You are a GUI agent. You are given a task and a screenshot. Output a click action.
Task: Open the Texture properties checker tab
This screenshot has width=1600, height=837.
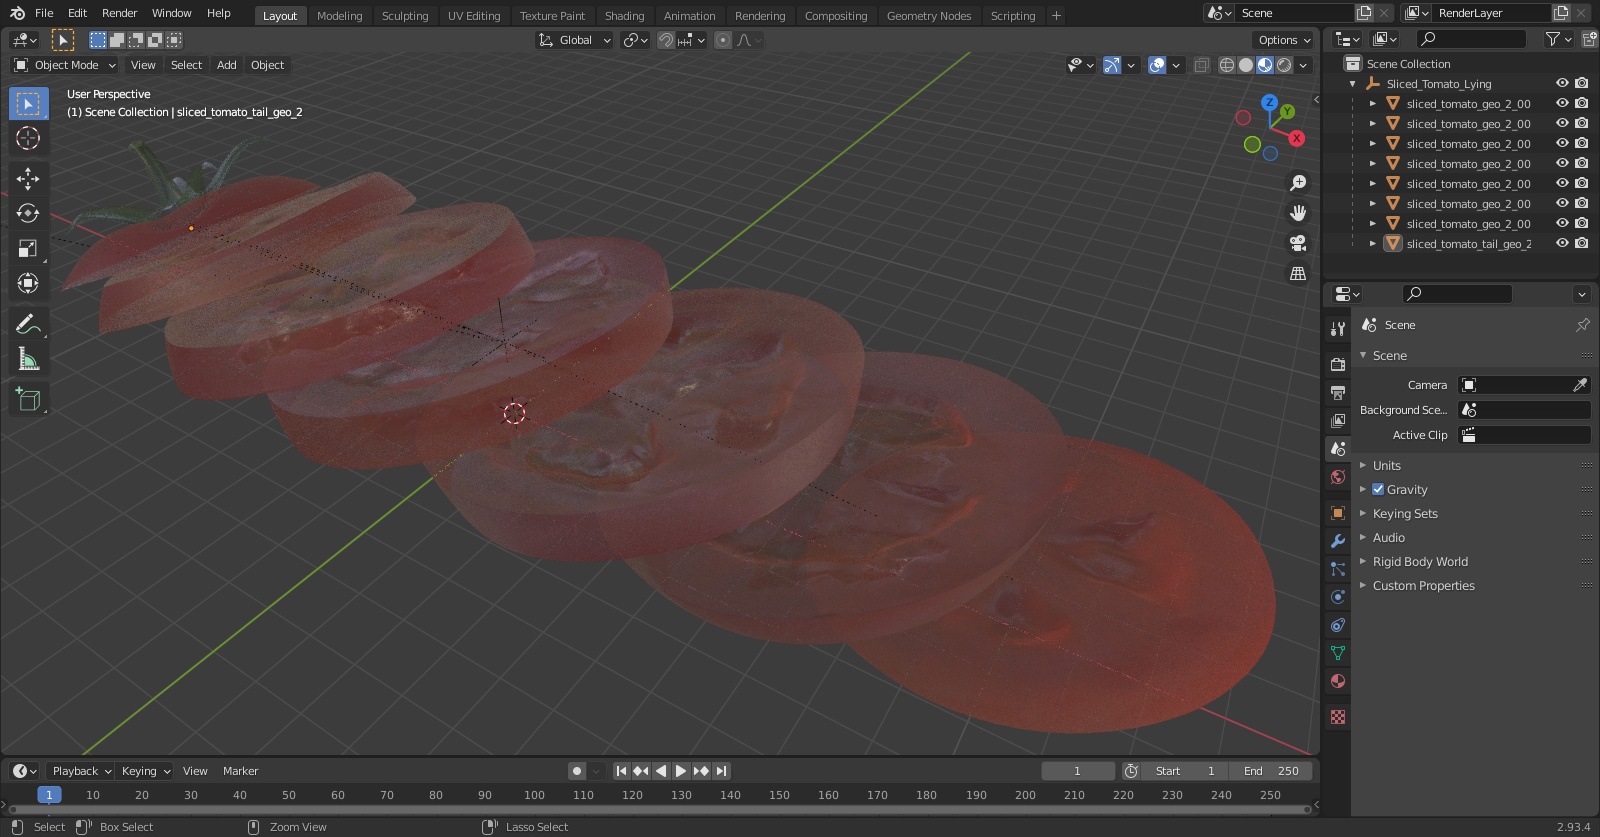pyautogui.click(x=1338, y=717)
